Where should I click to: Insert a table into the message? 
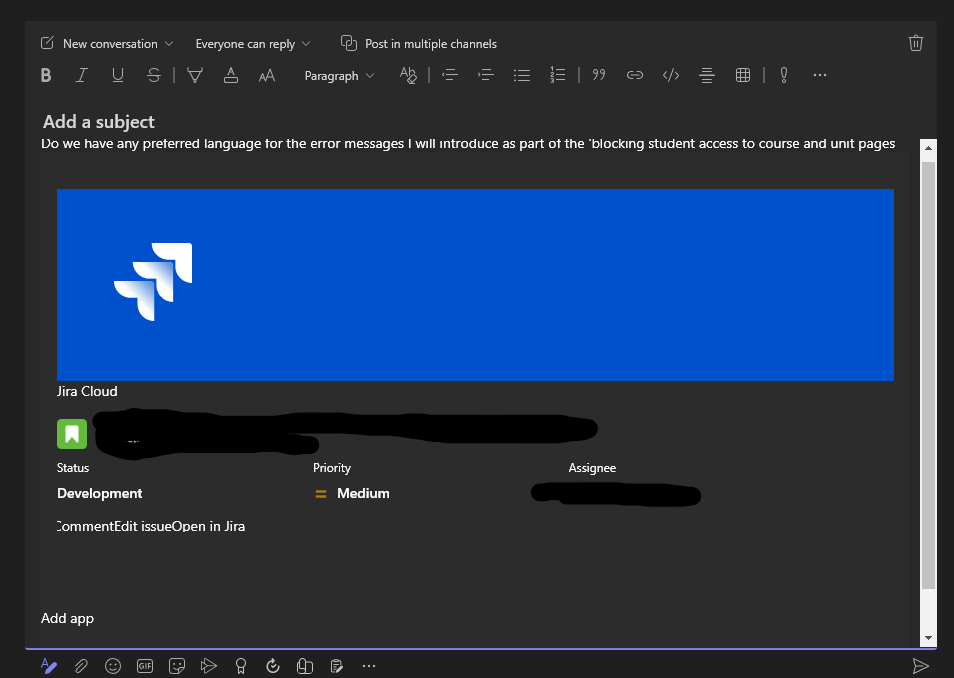(x=743, y=75)
